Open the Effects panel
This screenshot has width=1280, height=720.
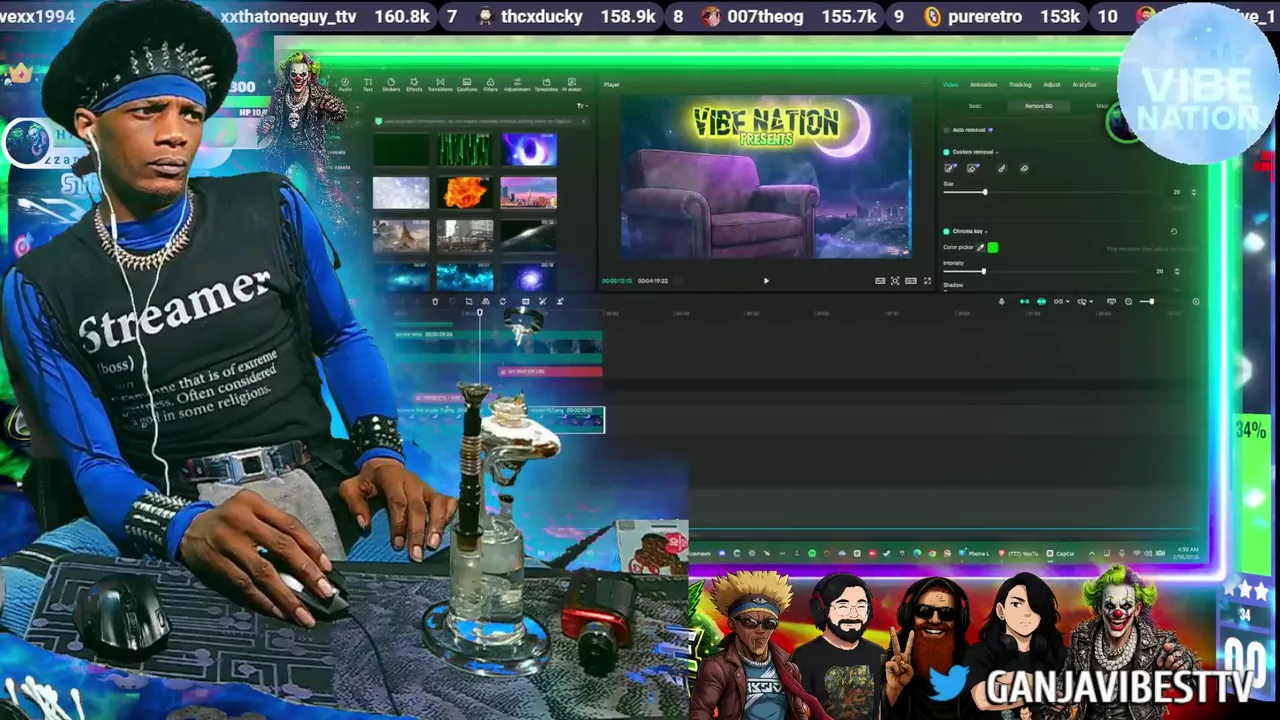point(414,84)
